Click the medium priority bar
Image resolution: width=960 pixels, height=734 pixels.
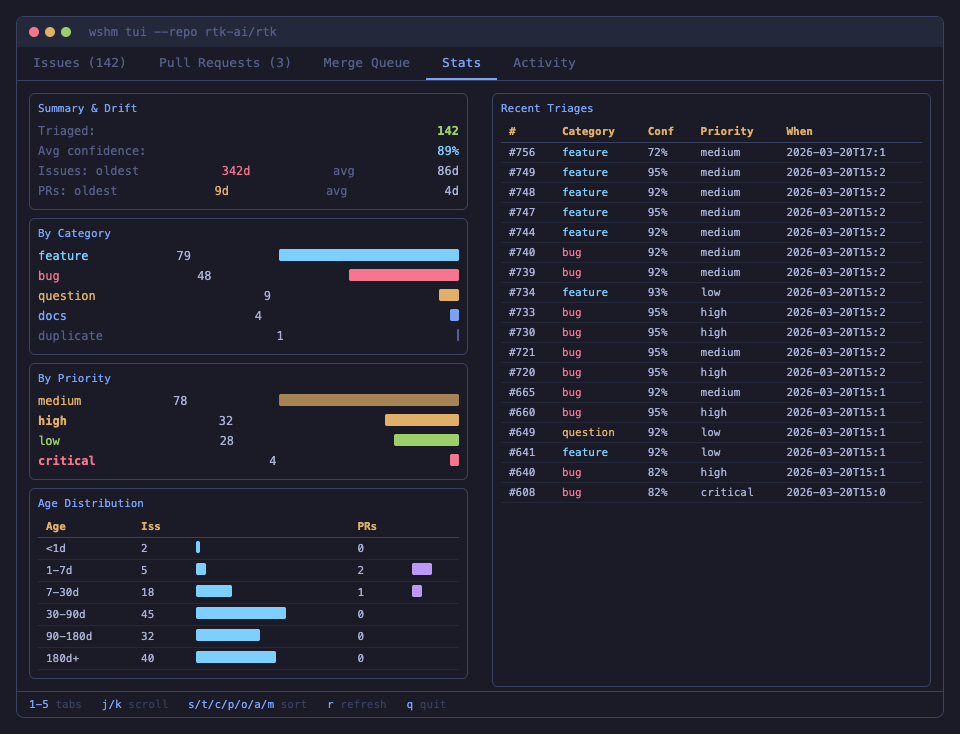click(x=368, y=400)
